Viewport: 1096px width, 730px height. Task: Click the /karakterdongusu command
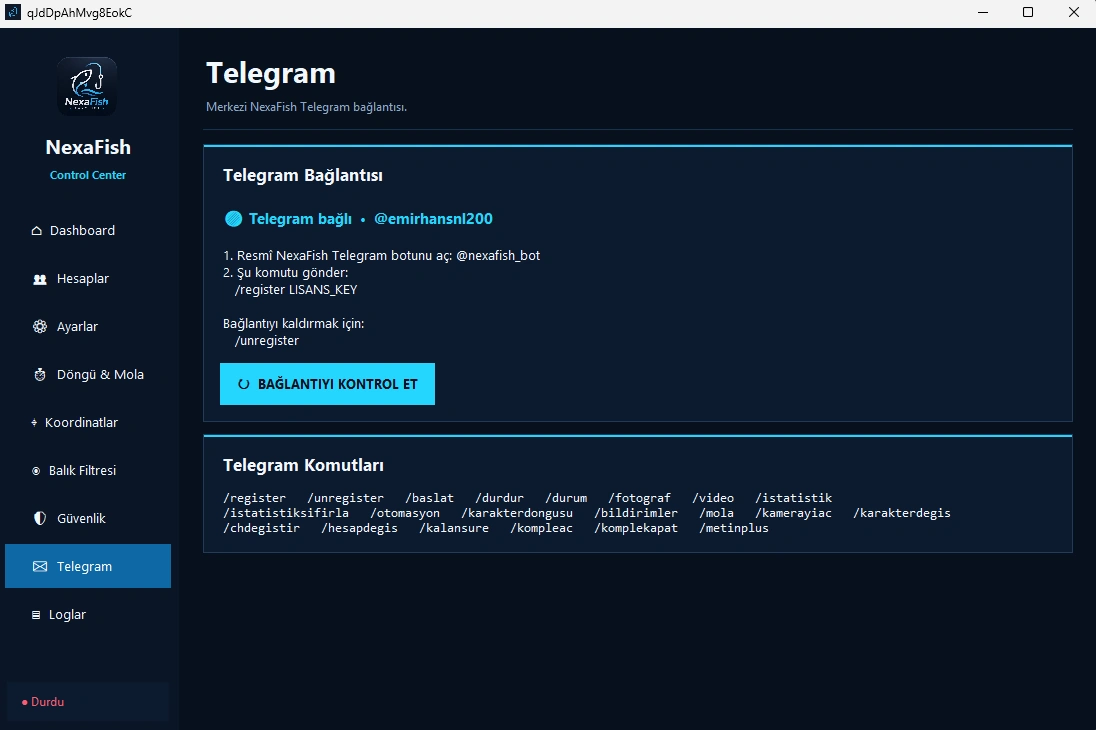pos(517,513)
